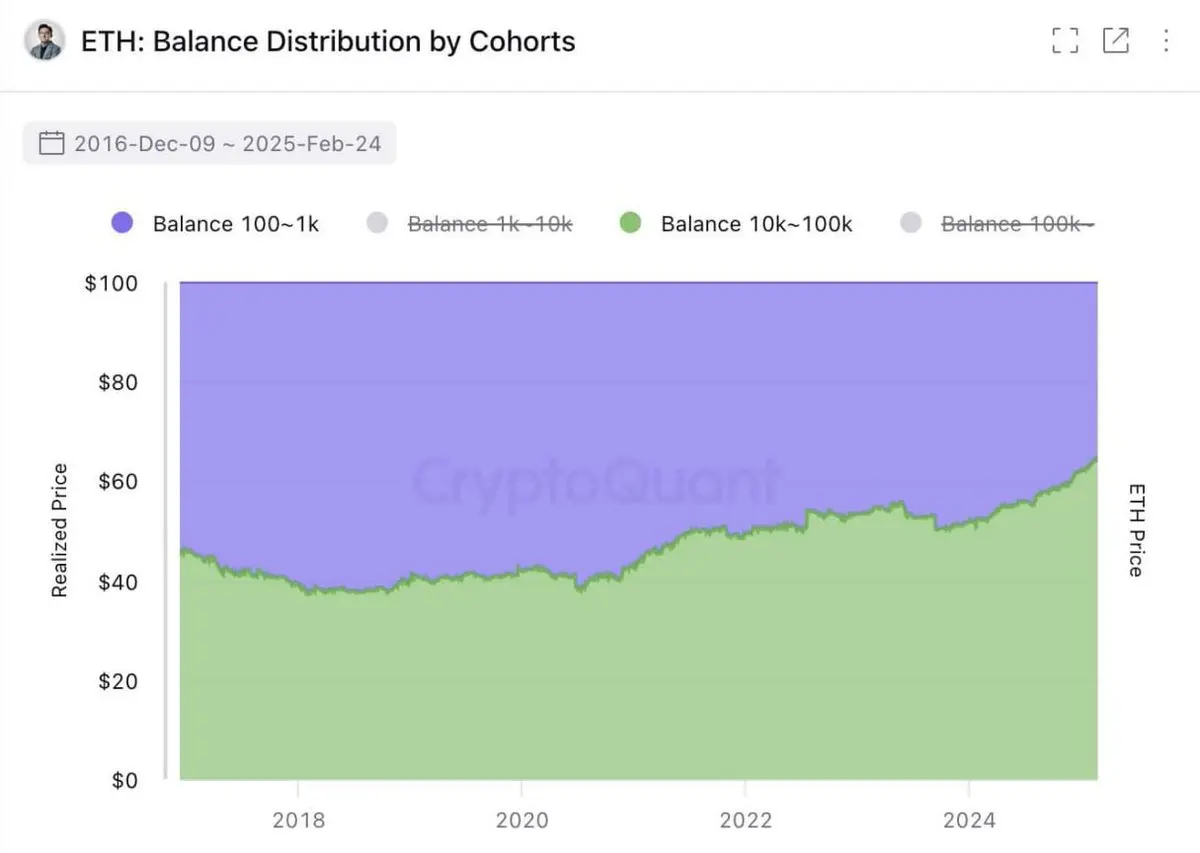Image resolution: width=1200 pixels, height=853 pixels.
Task: Click the Realized Price axis title
Action: (x=60, y=531)
